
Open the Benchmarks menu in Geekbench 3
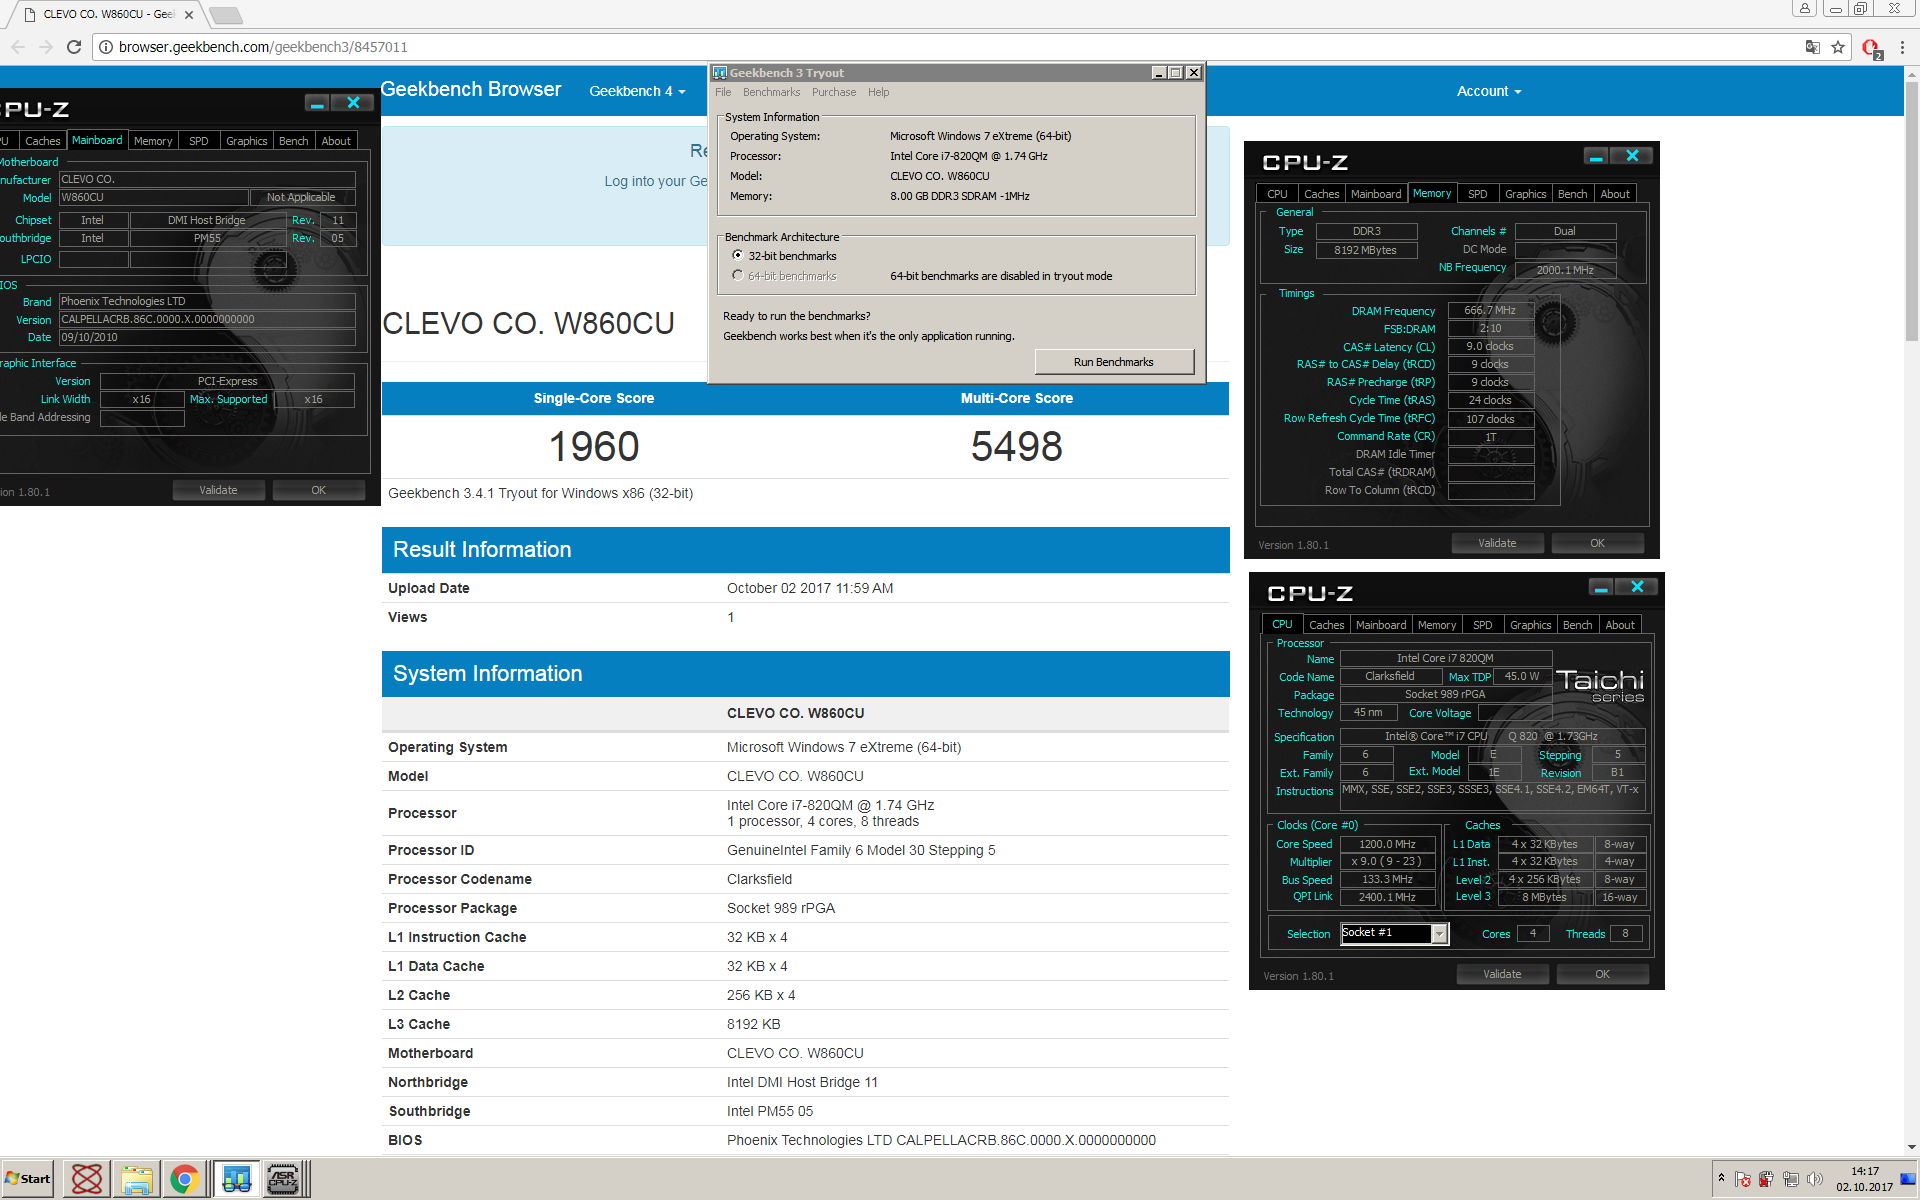click(x=771, y=92)
